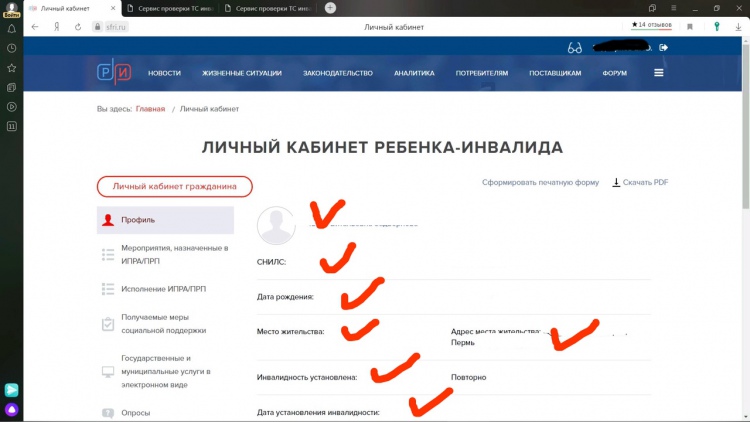Screen dimensions: 750x422
Task: Click Сформировать печатную форму link
Action: click(x=540, y=183)
